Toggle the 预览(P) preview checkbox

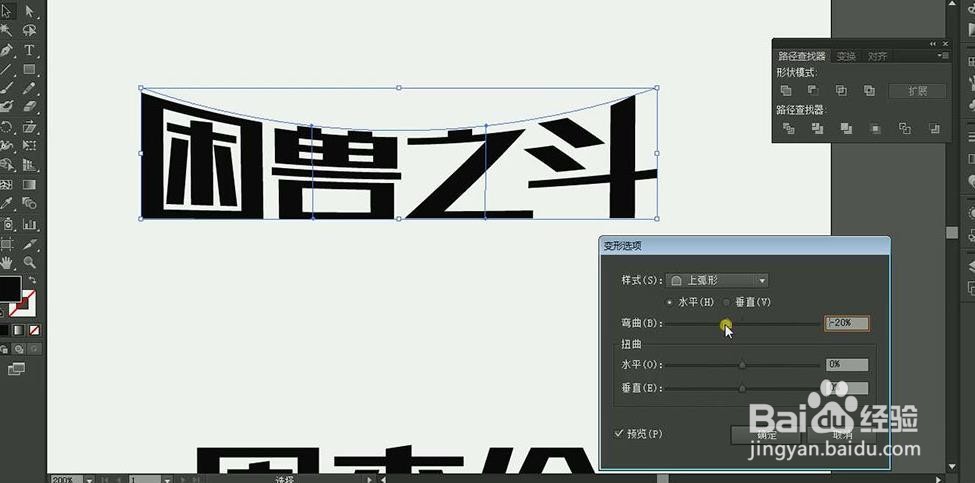[619, 433]
